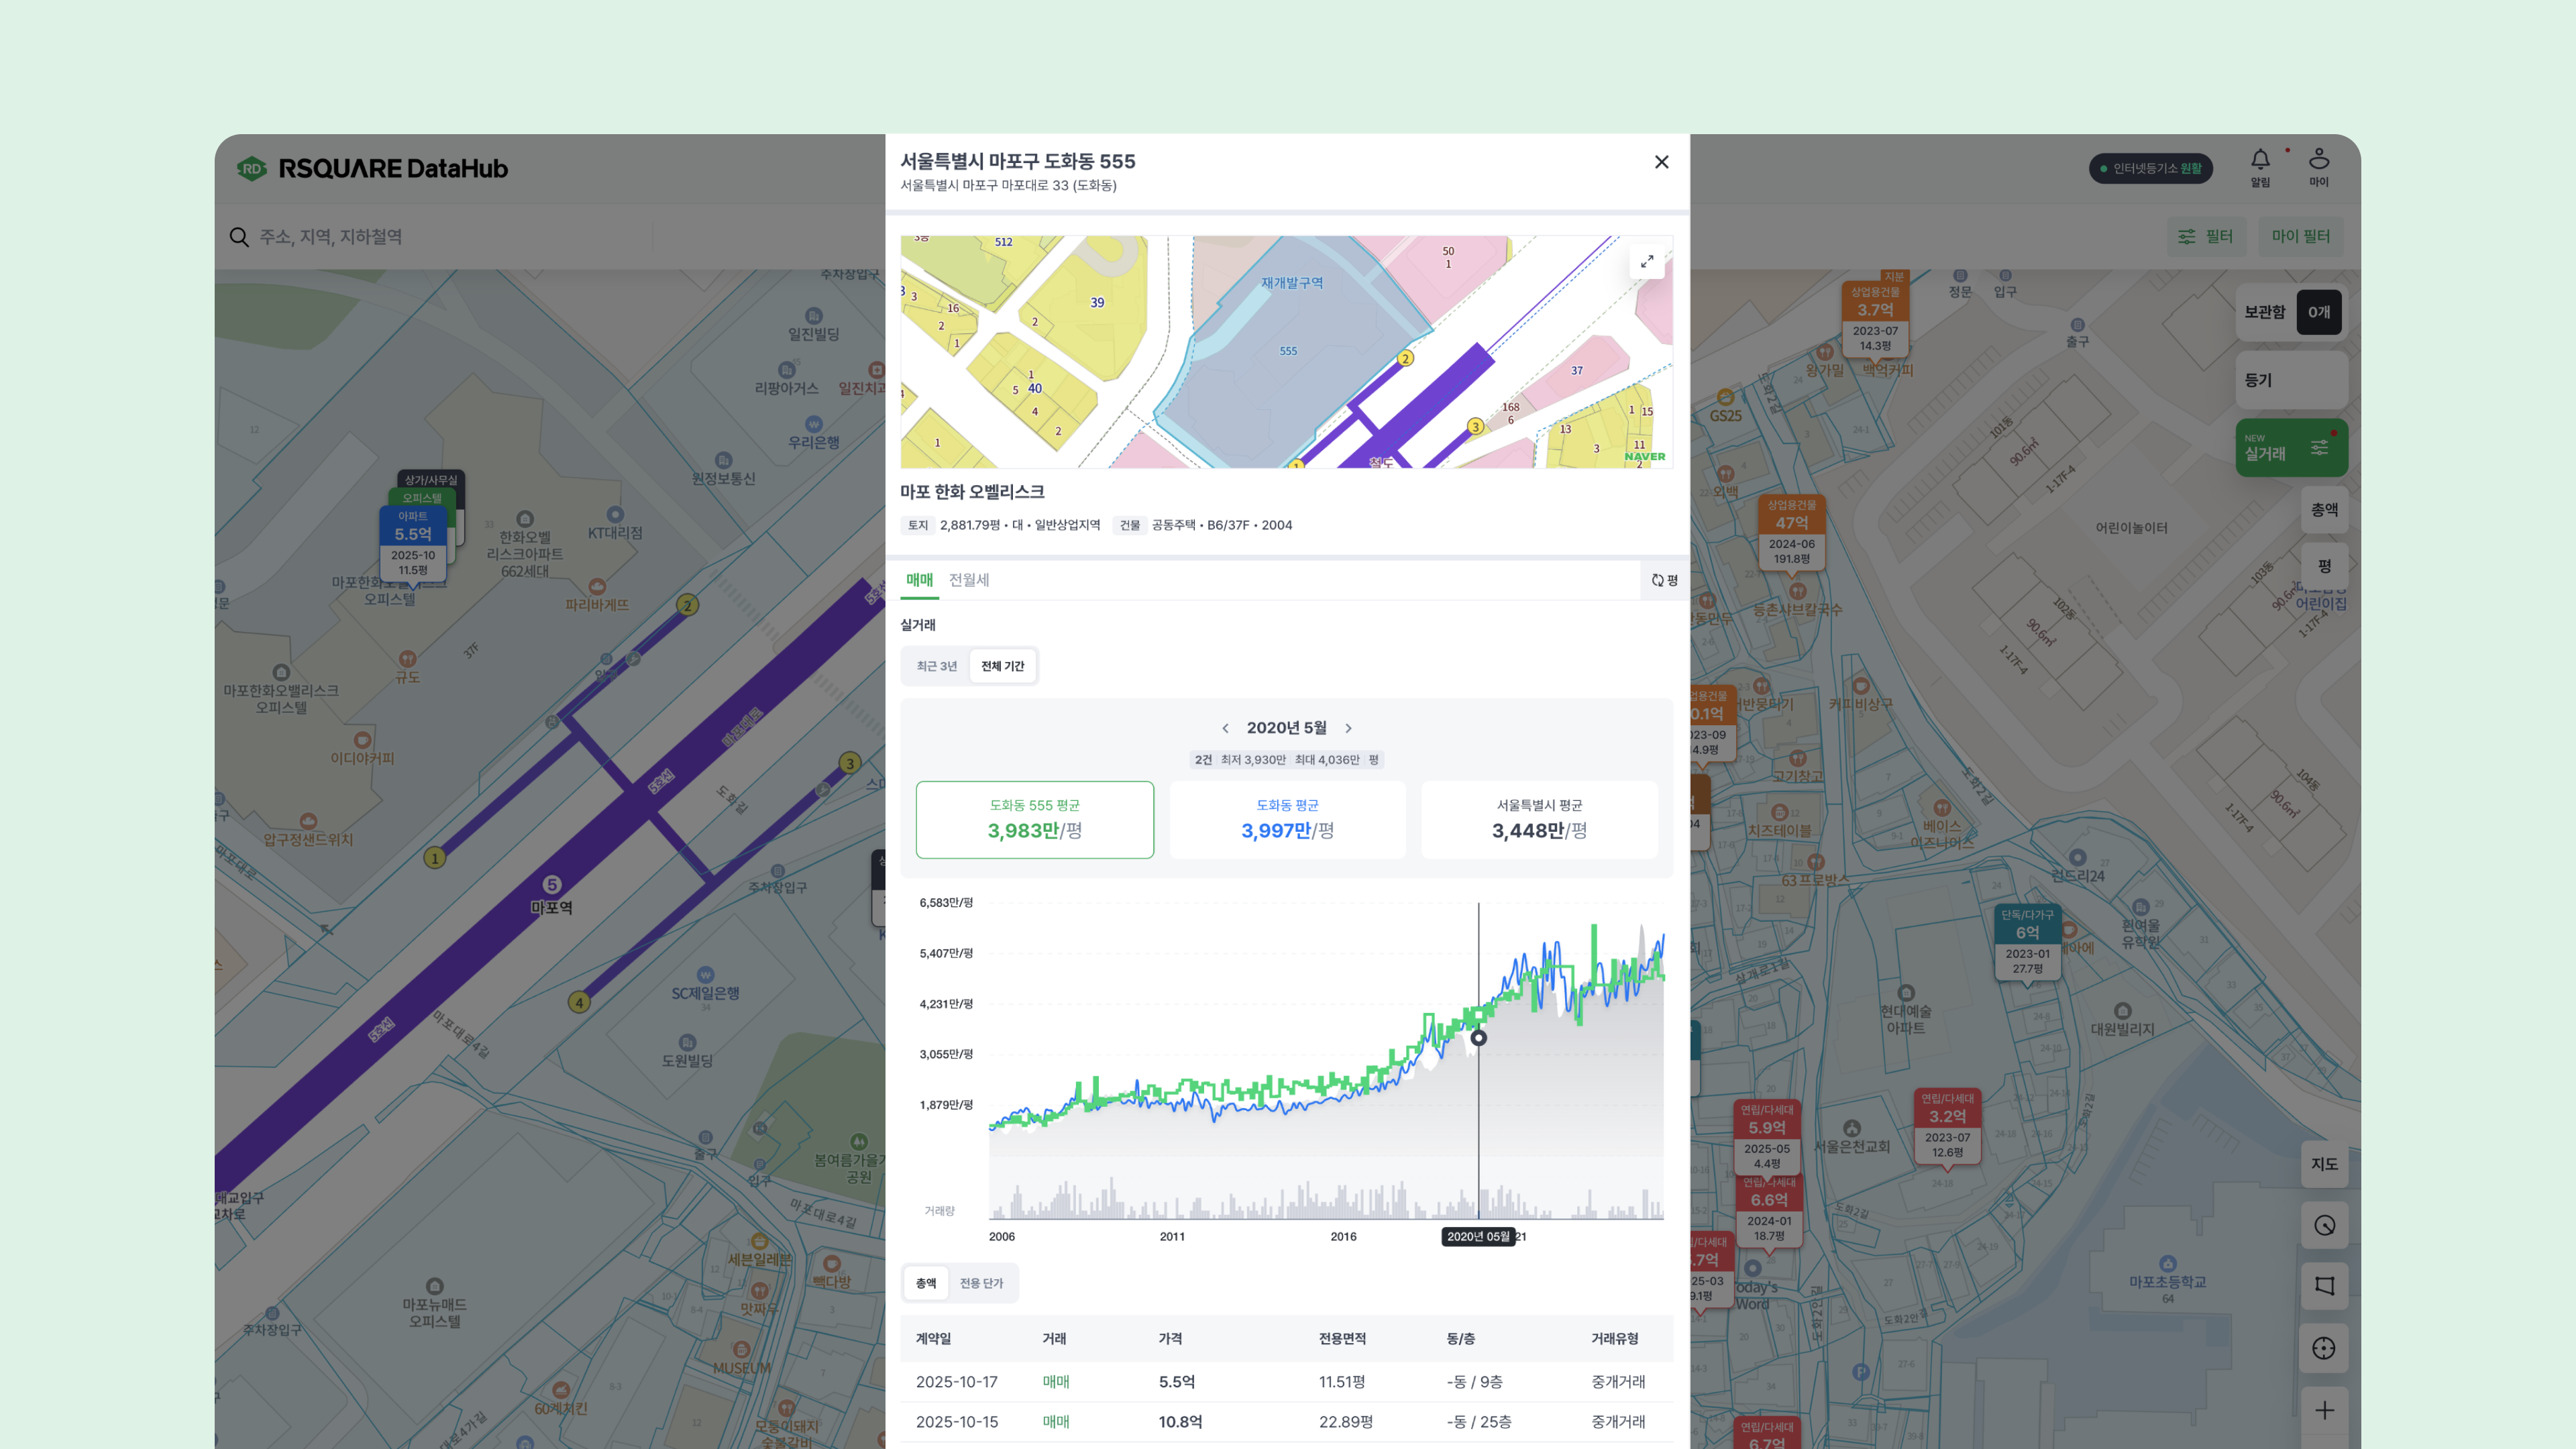The height and width of the screenshot is (1449, 2576).
Task: Expand the mini map to fullscreen
Action: click(x=1647, y=262)
